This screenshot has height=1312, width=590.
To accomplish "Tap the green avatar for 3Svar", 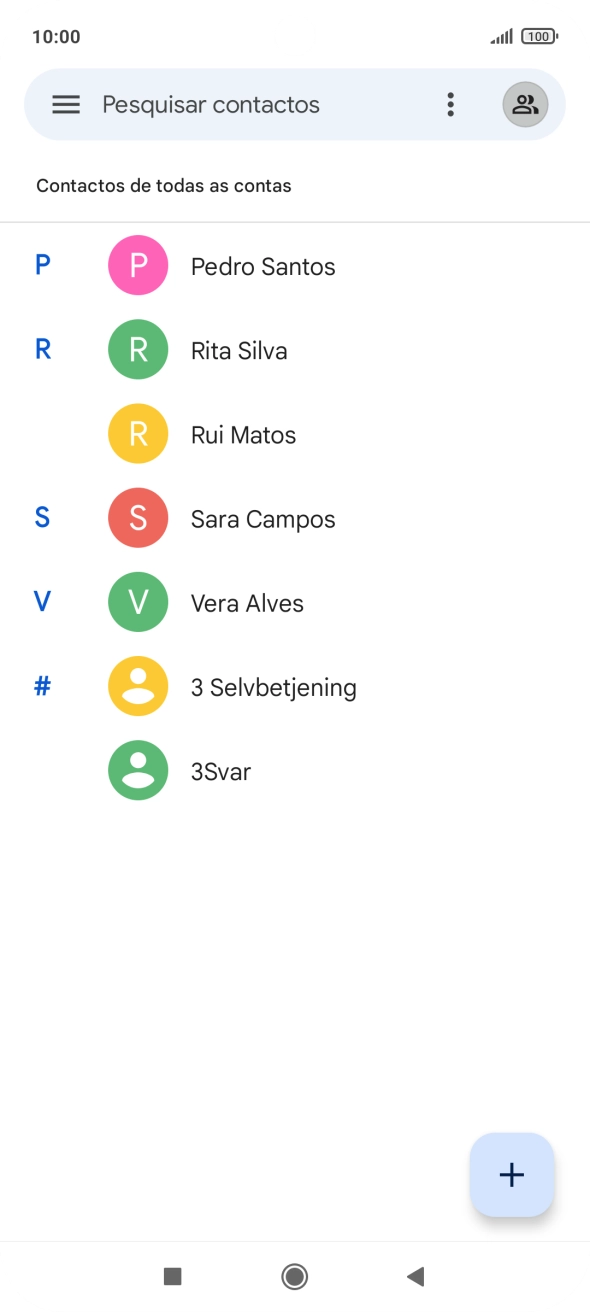I will point(138,770).
